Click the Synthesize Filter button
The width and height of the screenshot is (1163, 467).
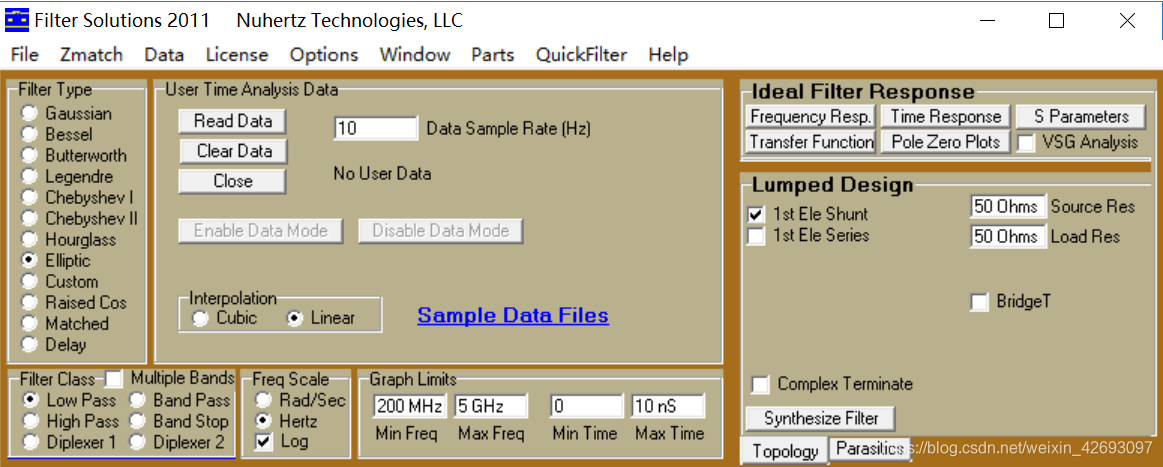tap(820, 418)
